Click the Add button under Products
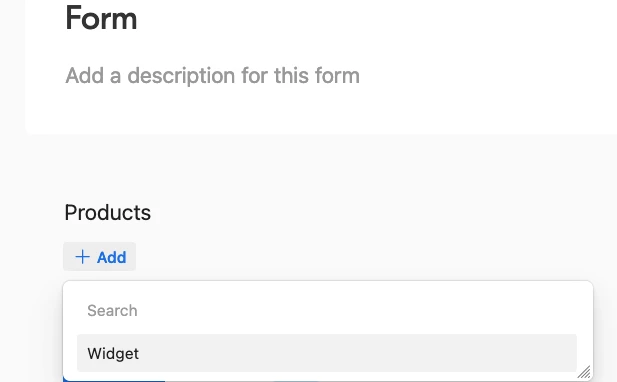617x382 pixels. pos(100,257)
